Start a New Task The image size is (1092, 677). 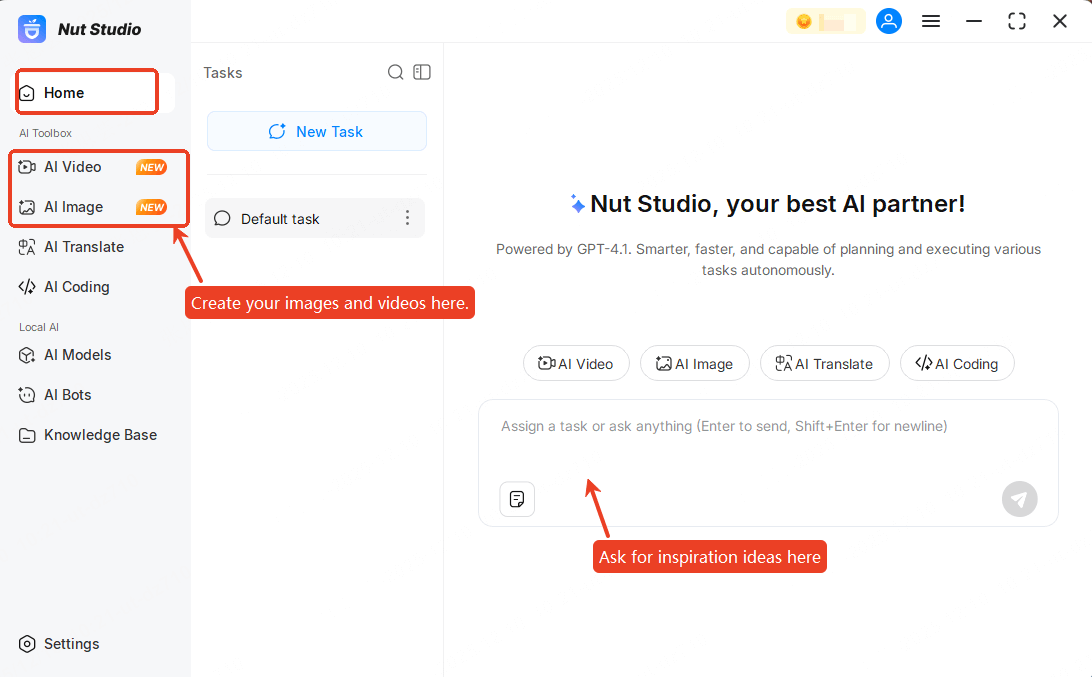coord(316,131)
